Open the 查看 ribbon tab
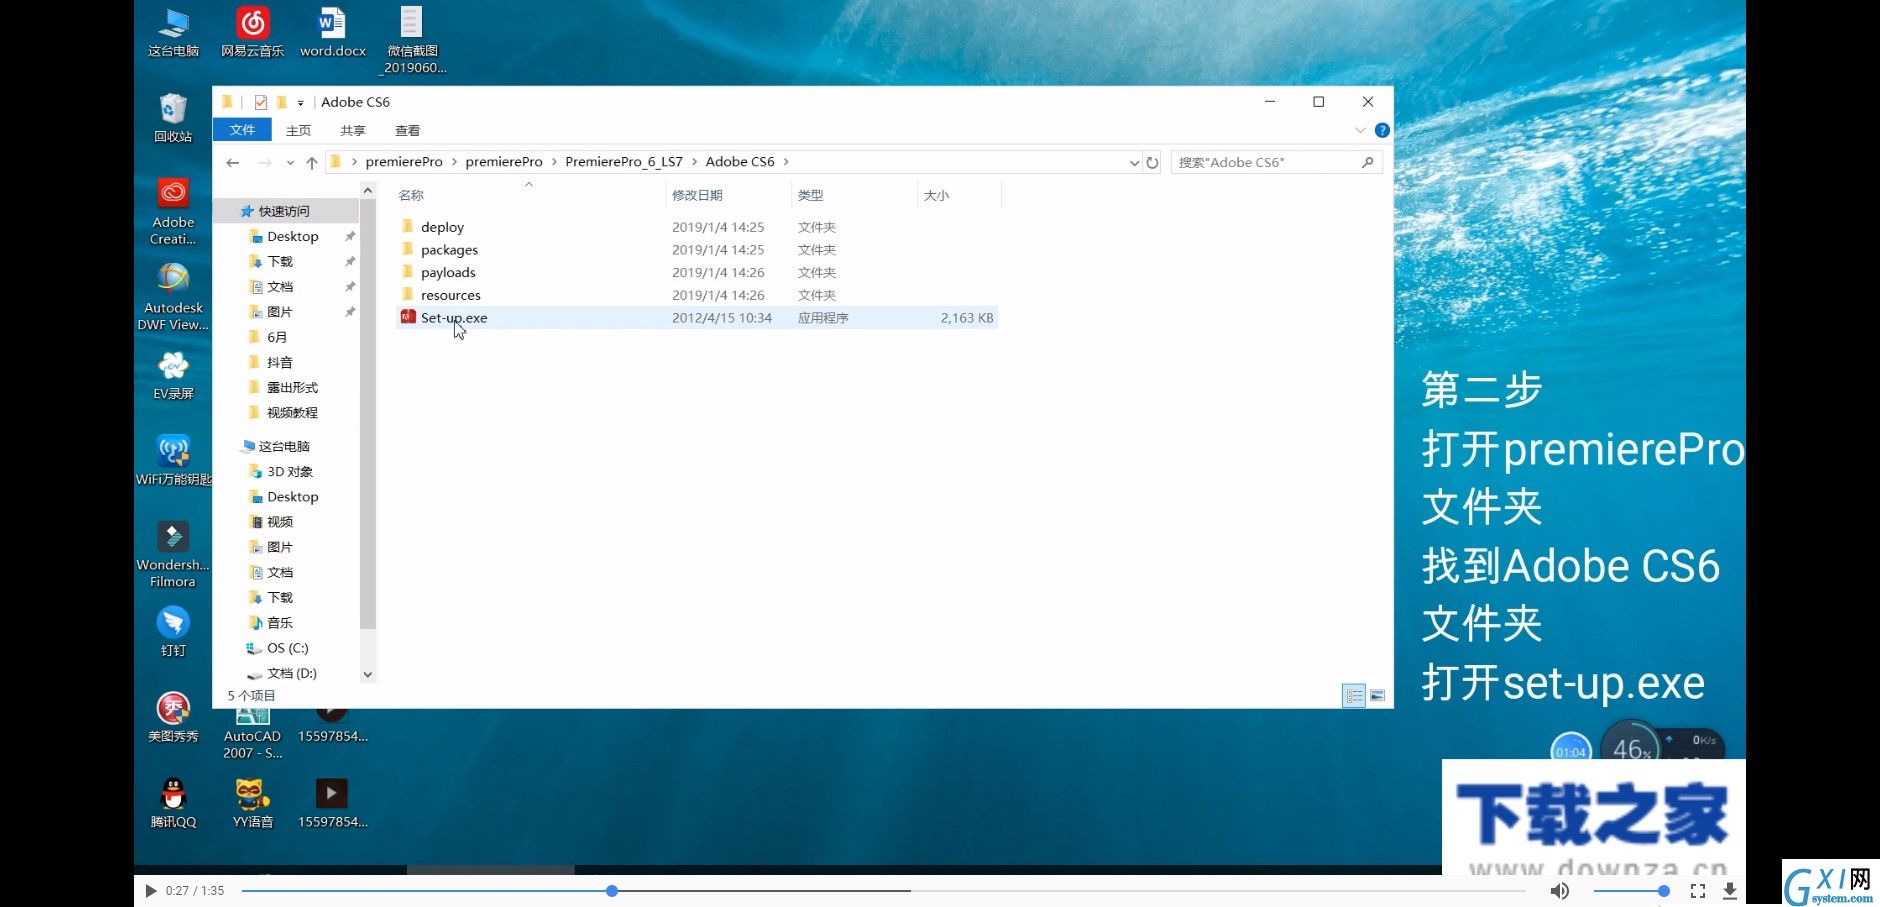This screenshot has height=907, width=1880. (407, 130)
